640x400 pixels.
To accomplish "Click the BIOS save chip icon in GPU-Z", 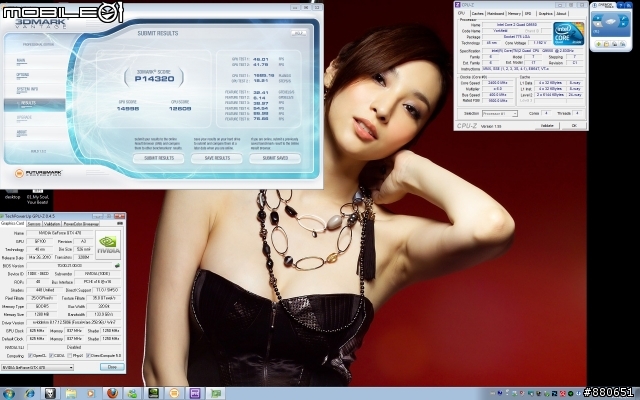I will tap(118, 266).
